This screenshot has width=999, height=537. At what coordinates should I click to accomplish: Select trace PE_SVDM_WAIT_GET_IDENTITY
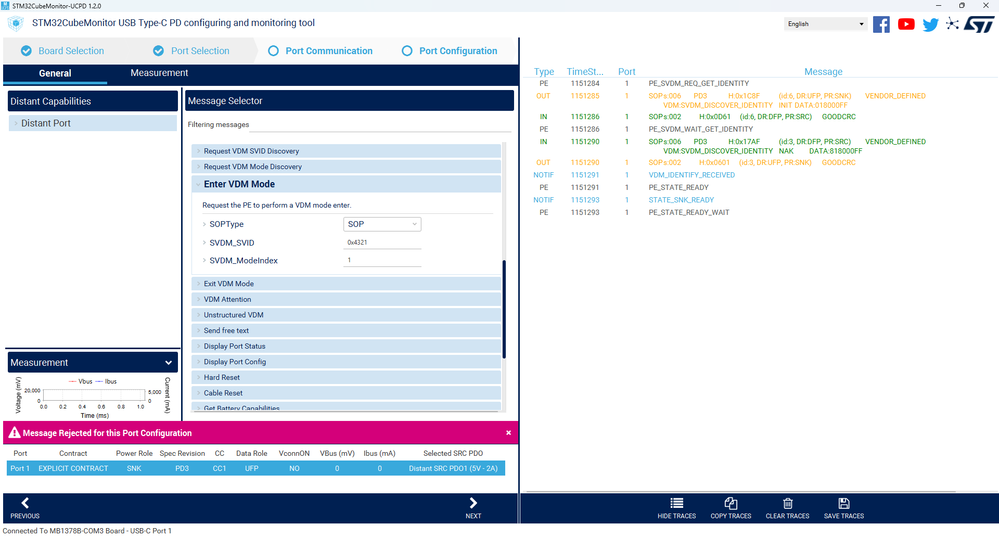pyautogui.click(x=700, y=129)
